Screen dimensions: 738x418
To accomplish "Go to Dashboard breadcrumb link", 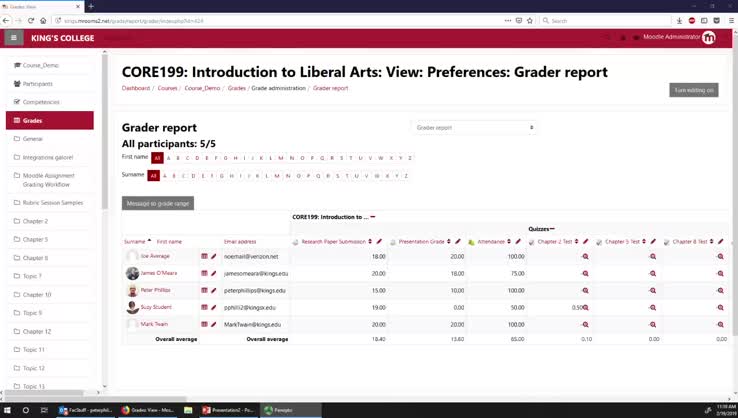I will click(136, 88).
